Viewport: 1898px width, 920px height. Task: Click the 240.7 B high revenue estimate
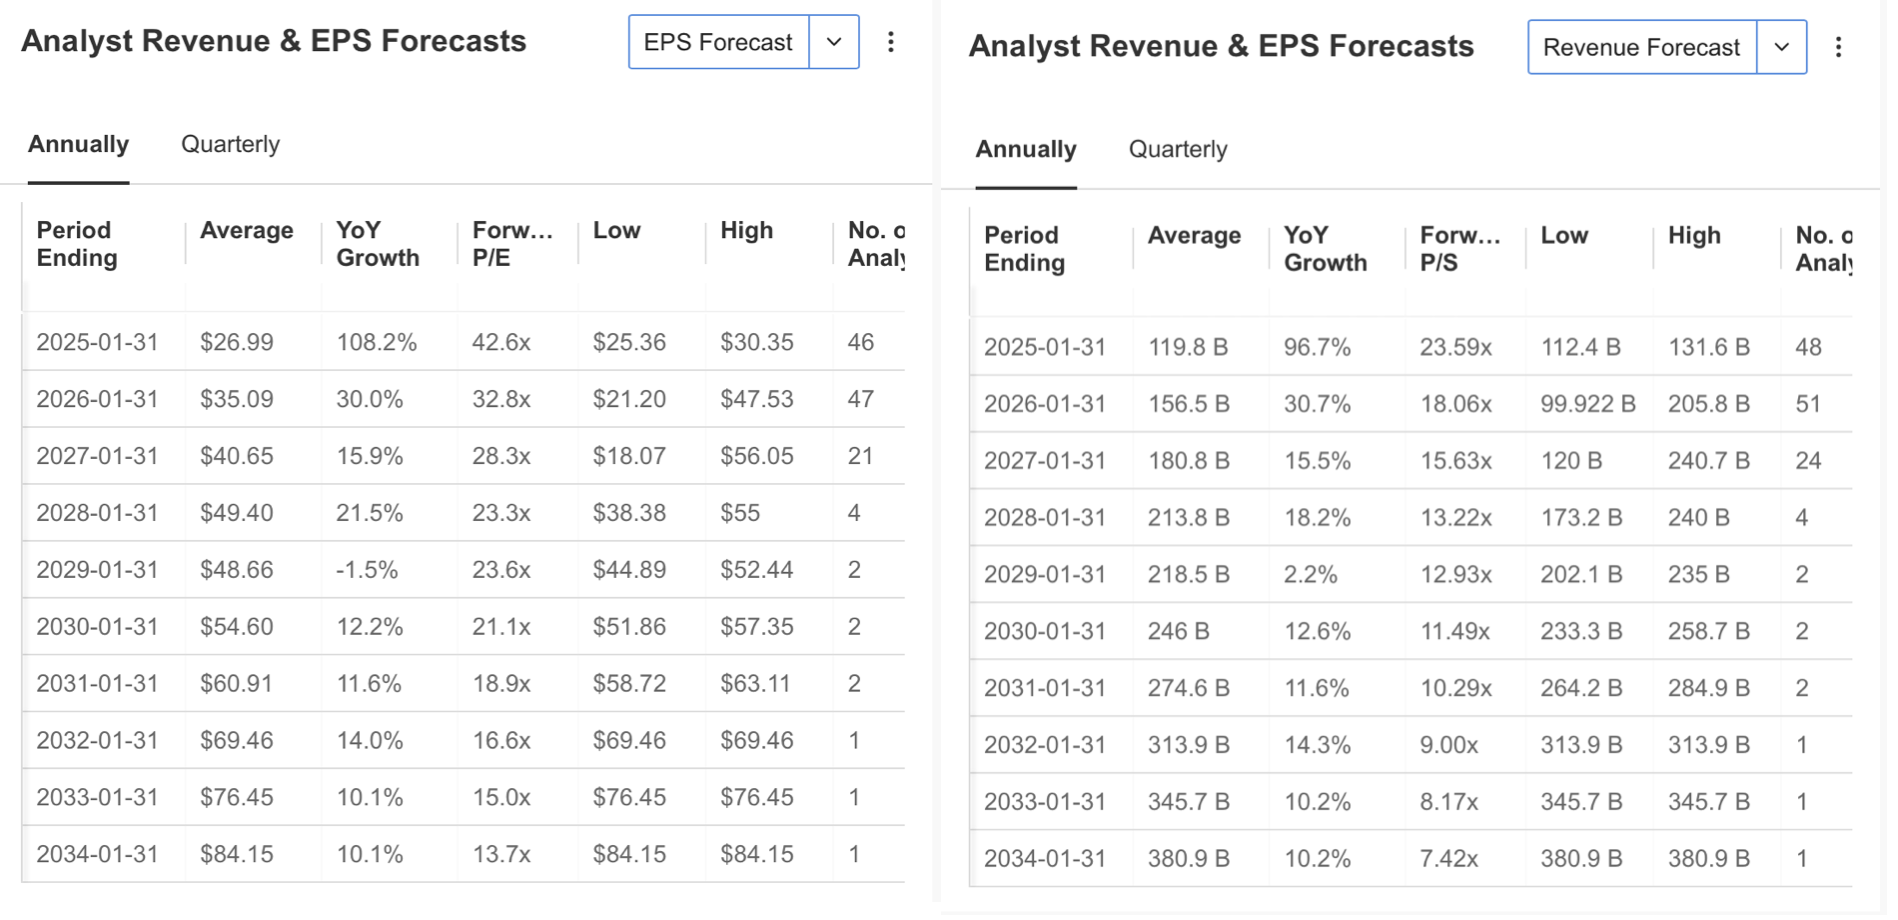click(1709, 461)
